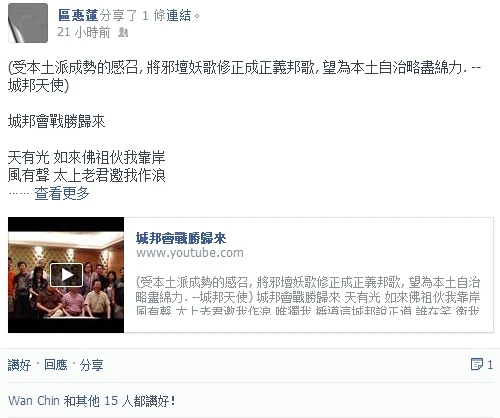Play the video via the play button
Image resolution: width=500 pixels, height=418 pixels.
click(66, 275)
